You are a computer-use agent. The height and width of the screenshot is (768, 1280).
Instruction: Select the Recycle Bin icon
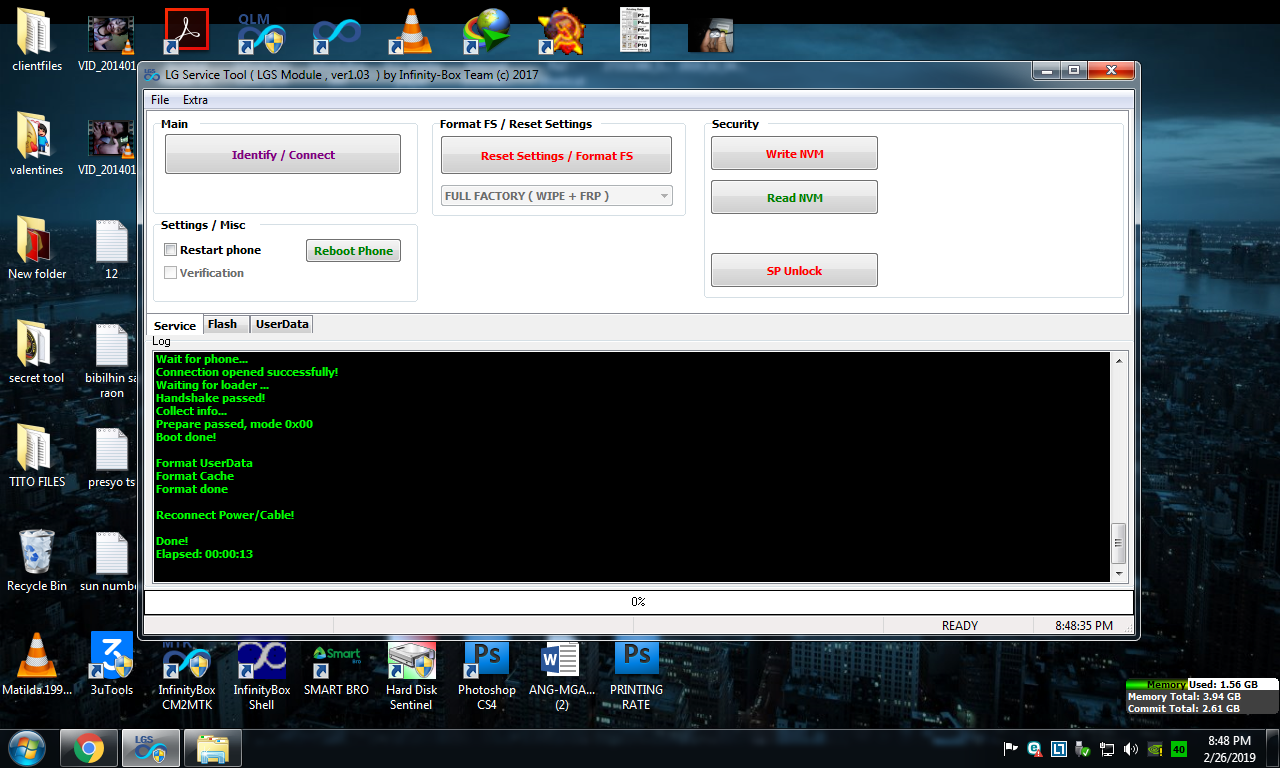coord(37,560)
